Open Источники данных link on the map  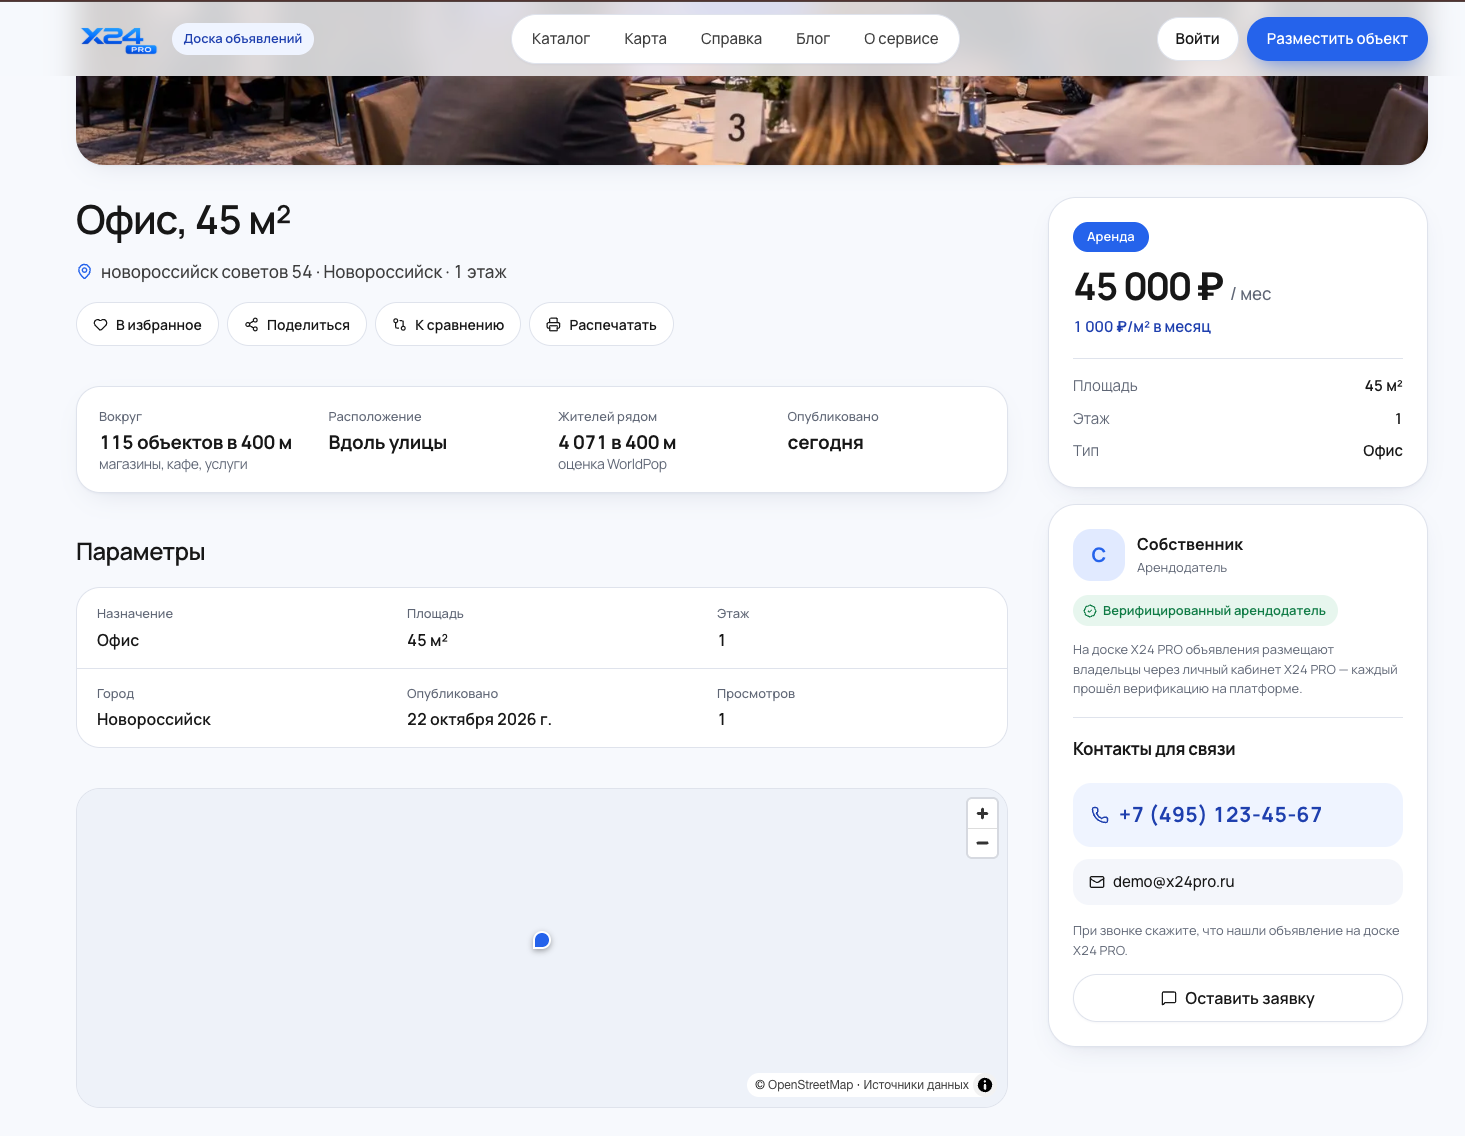click(x=916, y=1085)
